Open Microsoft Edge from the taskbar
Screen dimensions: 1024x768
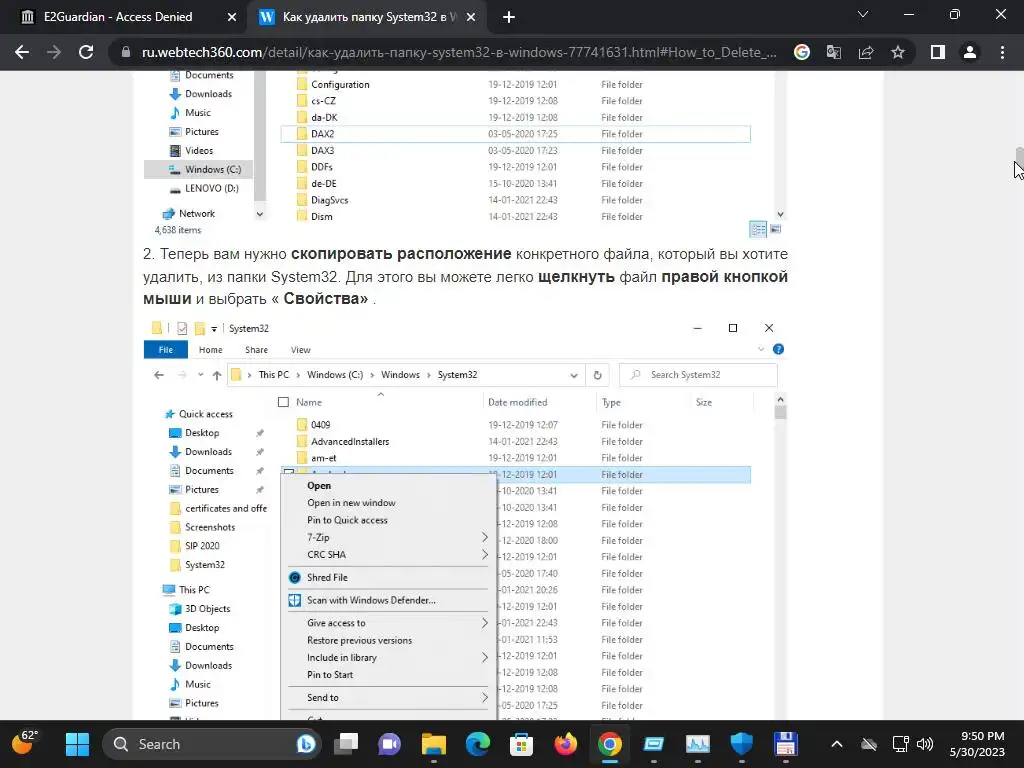click(x=477, y=744)
